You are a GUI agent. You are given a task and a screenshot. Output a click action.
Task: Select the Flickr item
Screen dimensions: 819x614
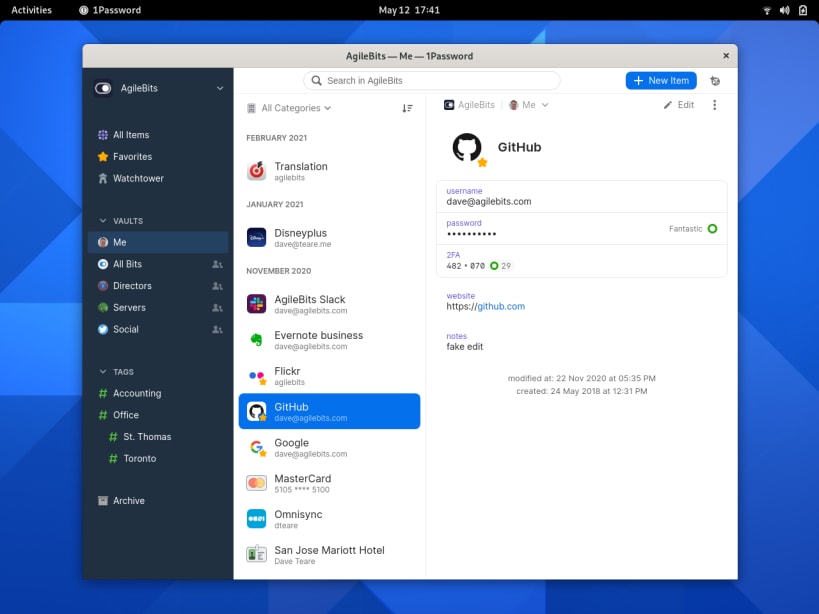pos(329,375)
